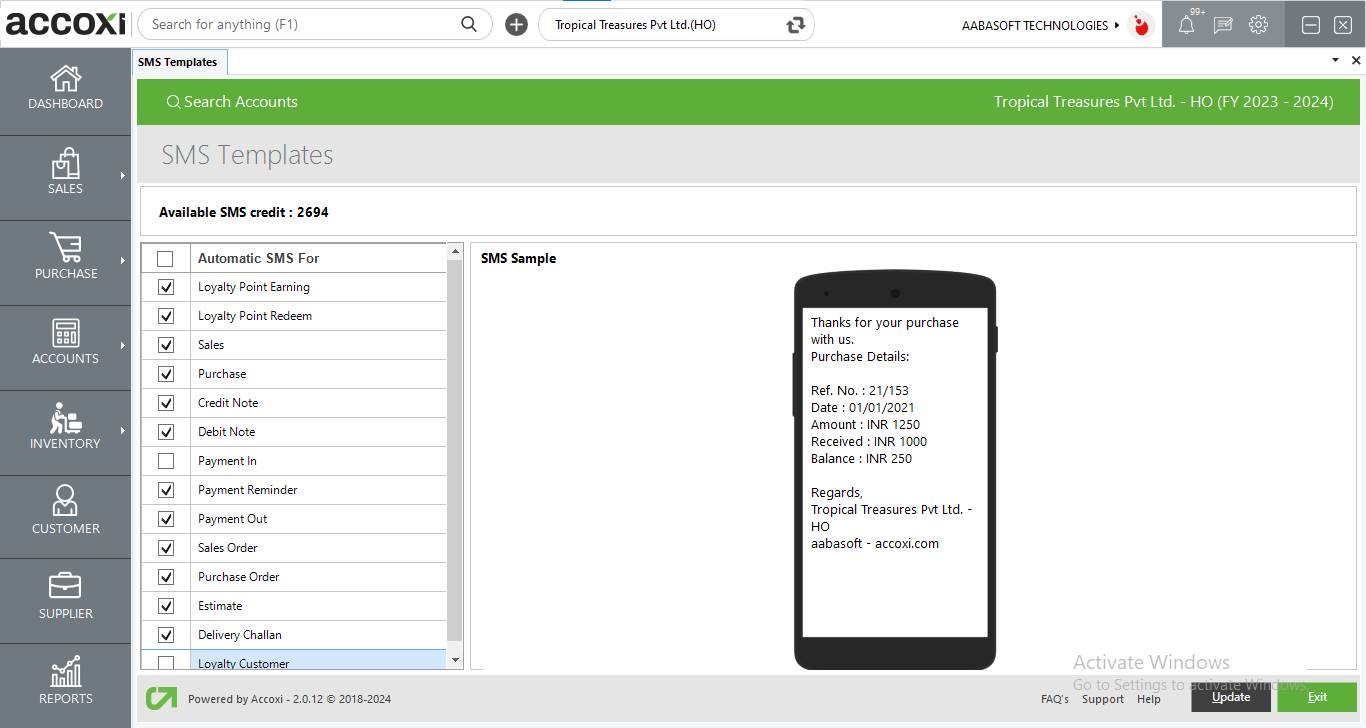Click the switch organization arrows icon
Viewport: 1366px width, 728px height.
pos(796,25)
